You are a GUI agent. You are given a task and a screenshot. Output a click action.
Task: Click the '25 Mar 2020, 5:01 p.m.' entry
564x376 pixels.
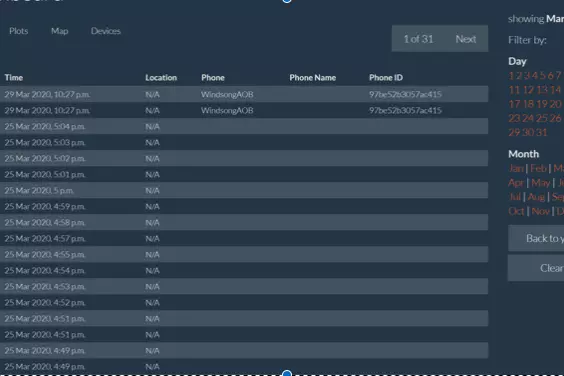[45, 175]
